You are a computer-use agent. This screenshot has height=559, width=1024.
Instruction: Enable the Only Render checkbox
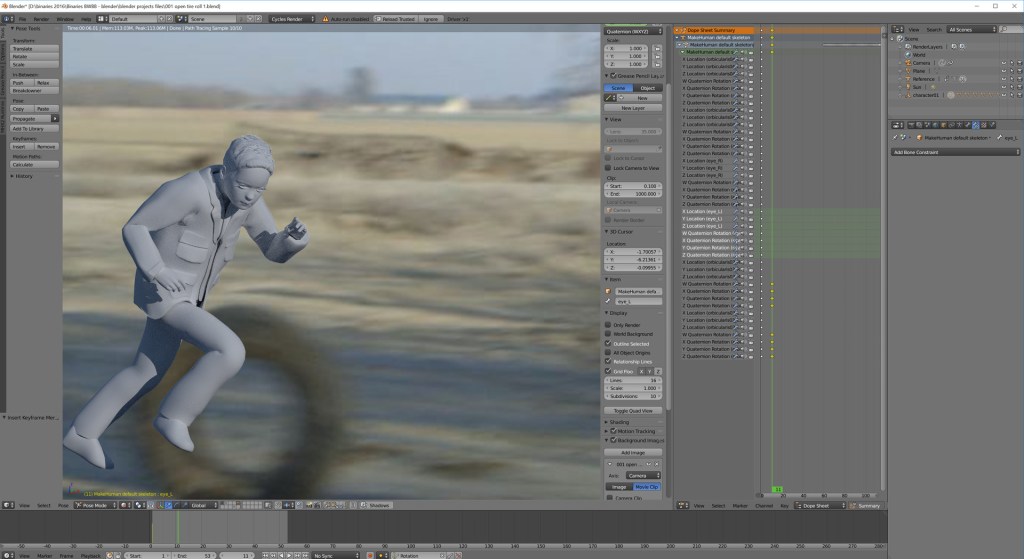608,325
